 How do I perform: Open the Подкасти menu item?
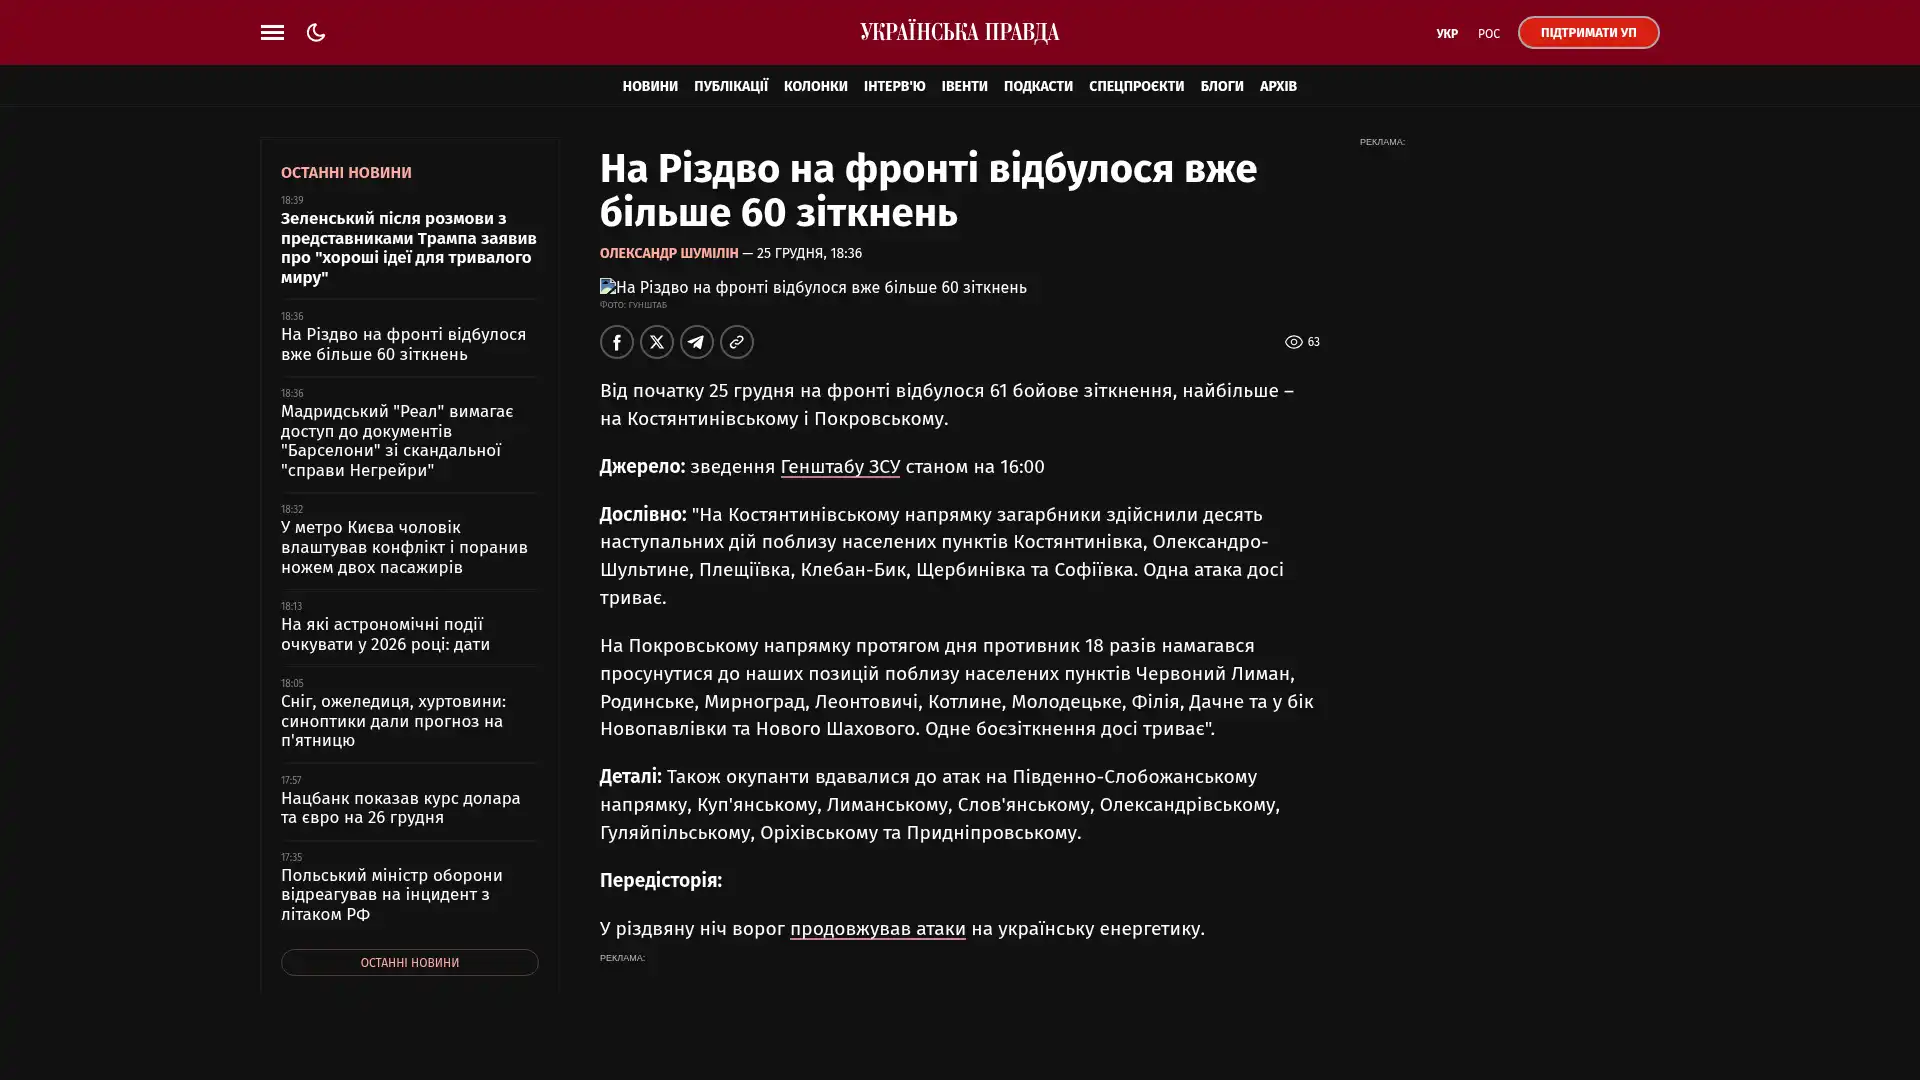tap(1037, 86)
